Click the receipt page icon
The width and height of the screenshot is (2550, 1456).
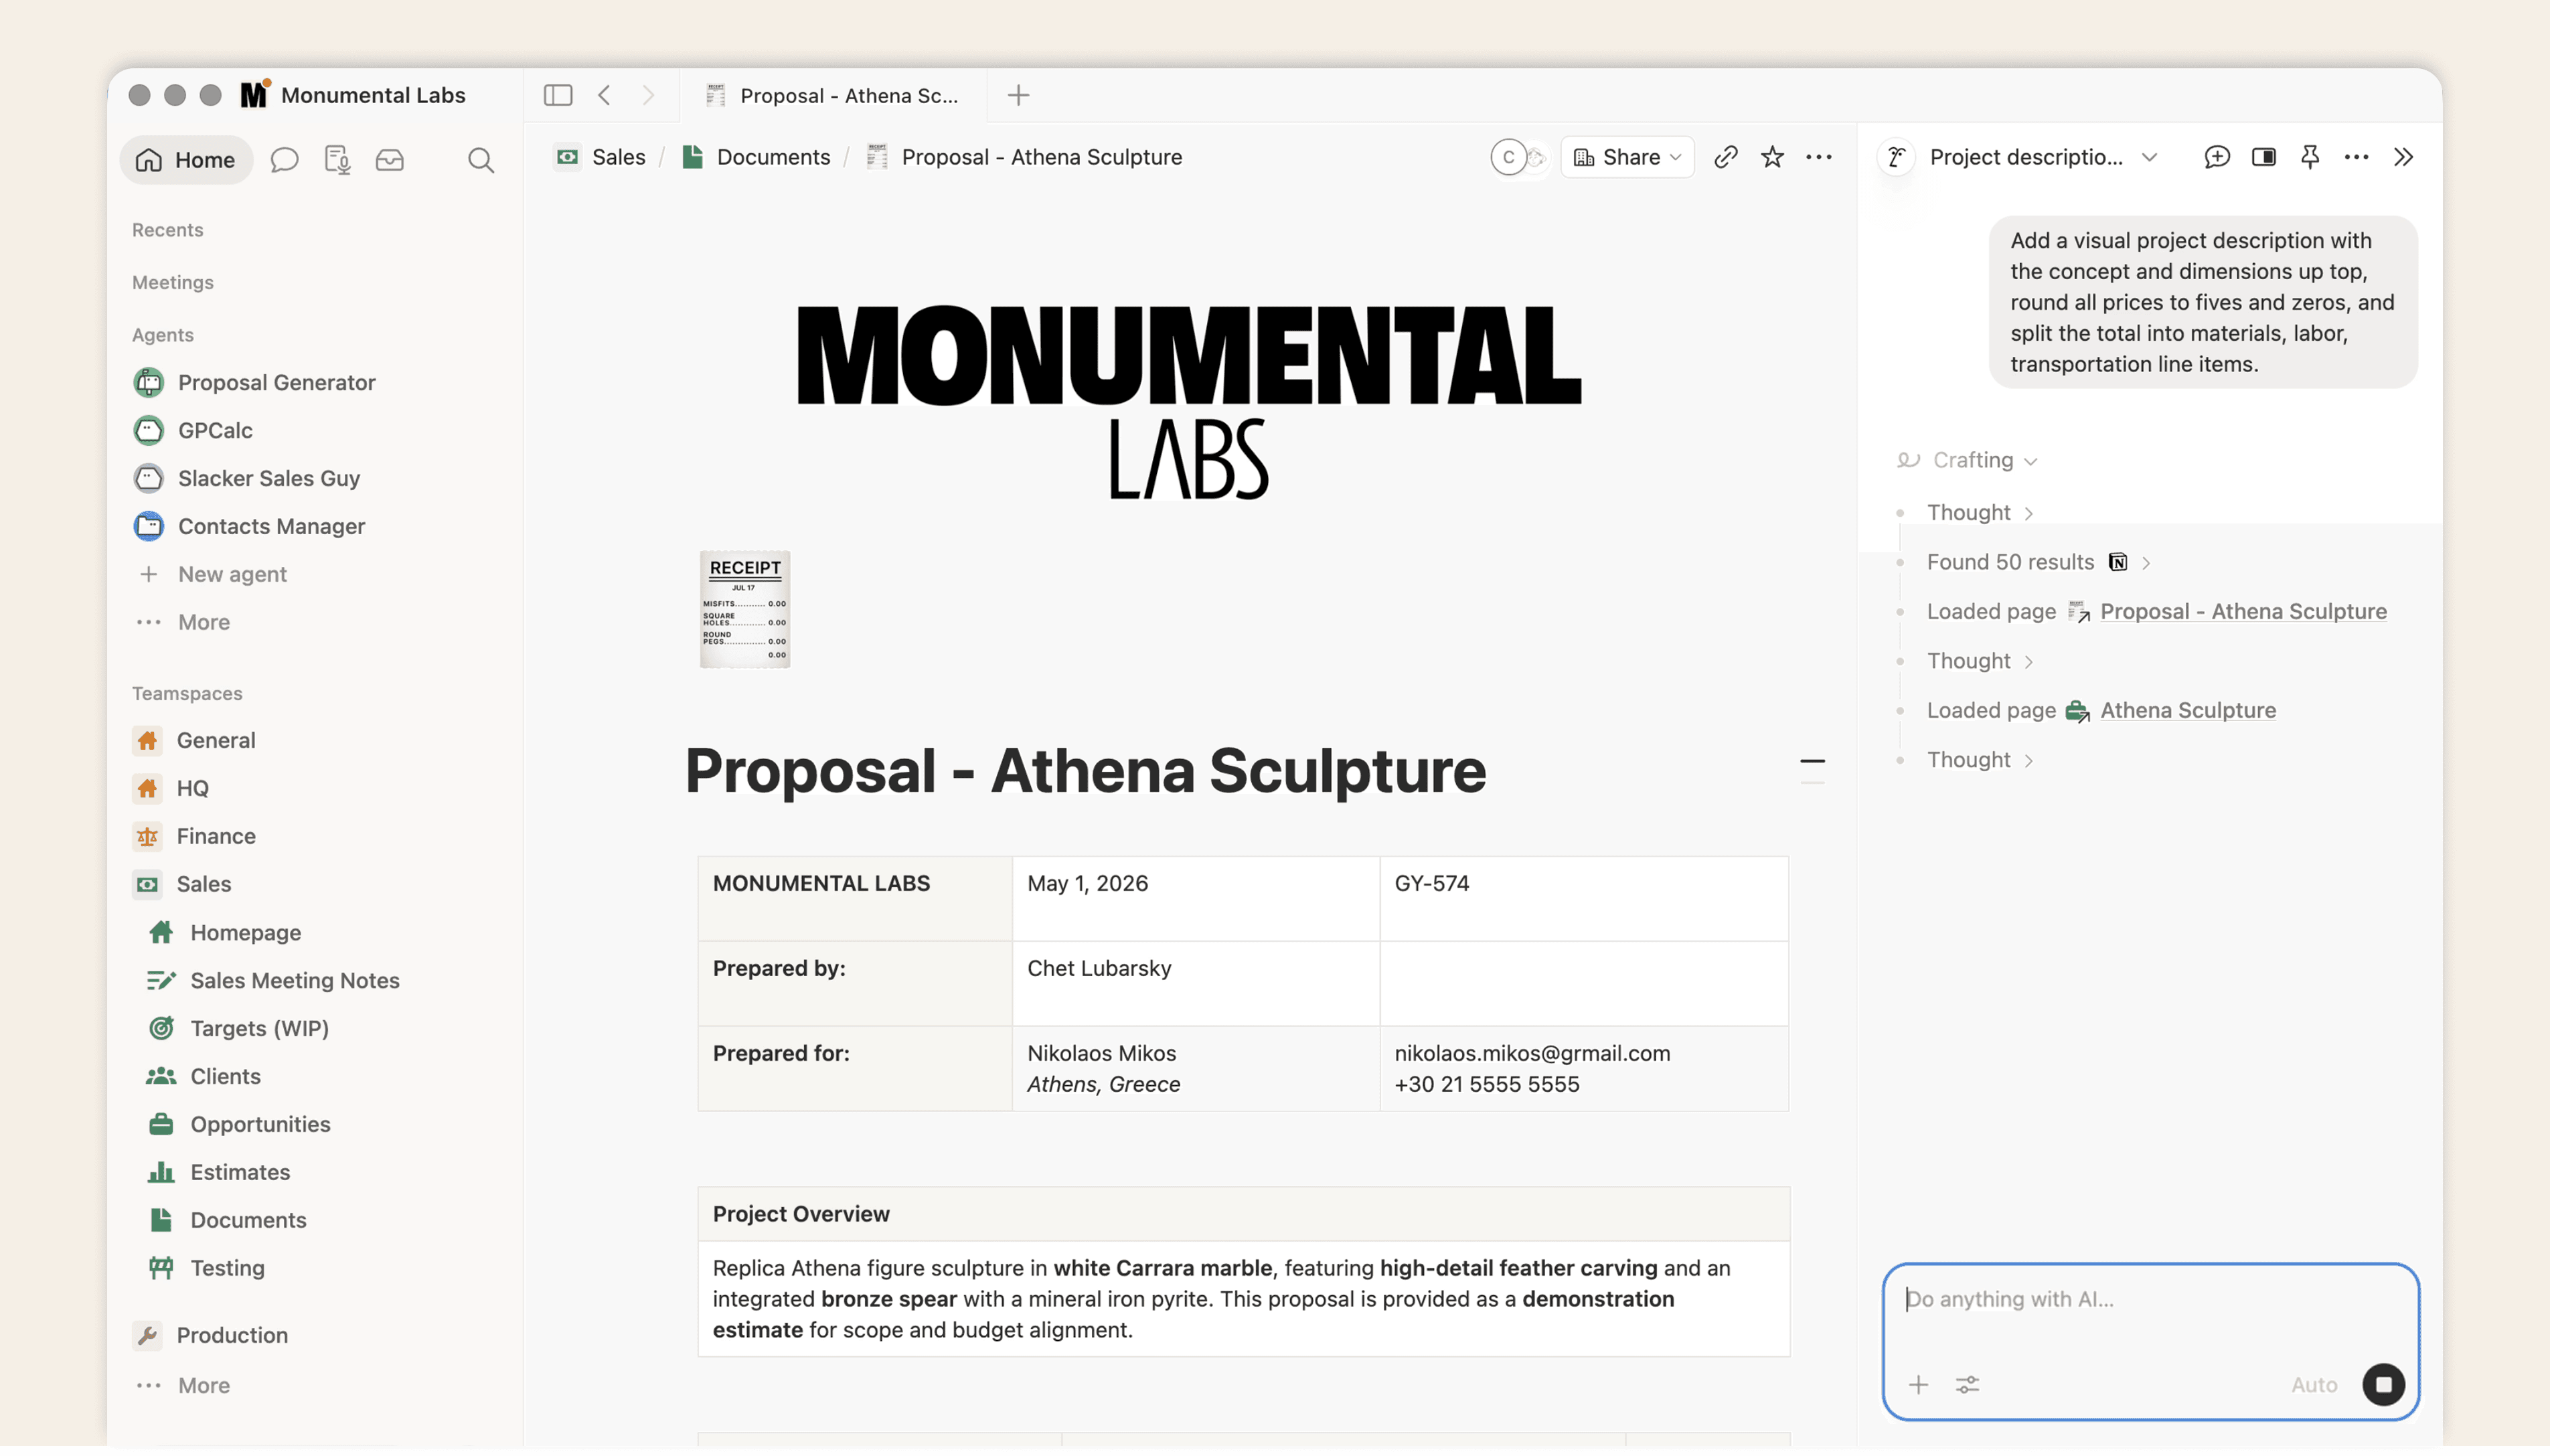tap(745, 609)
